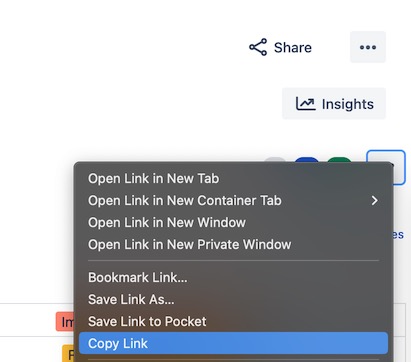Click the Share text label

[x=293, y=47]
